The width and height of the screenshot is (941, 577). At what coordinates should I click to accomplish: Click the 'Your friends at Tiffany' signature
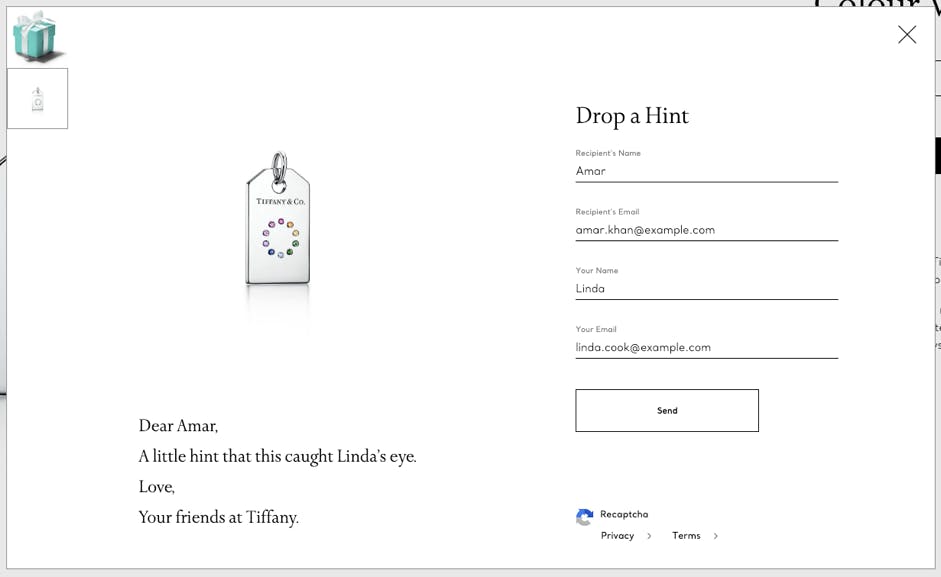click(218, 518)
